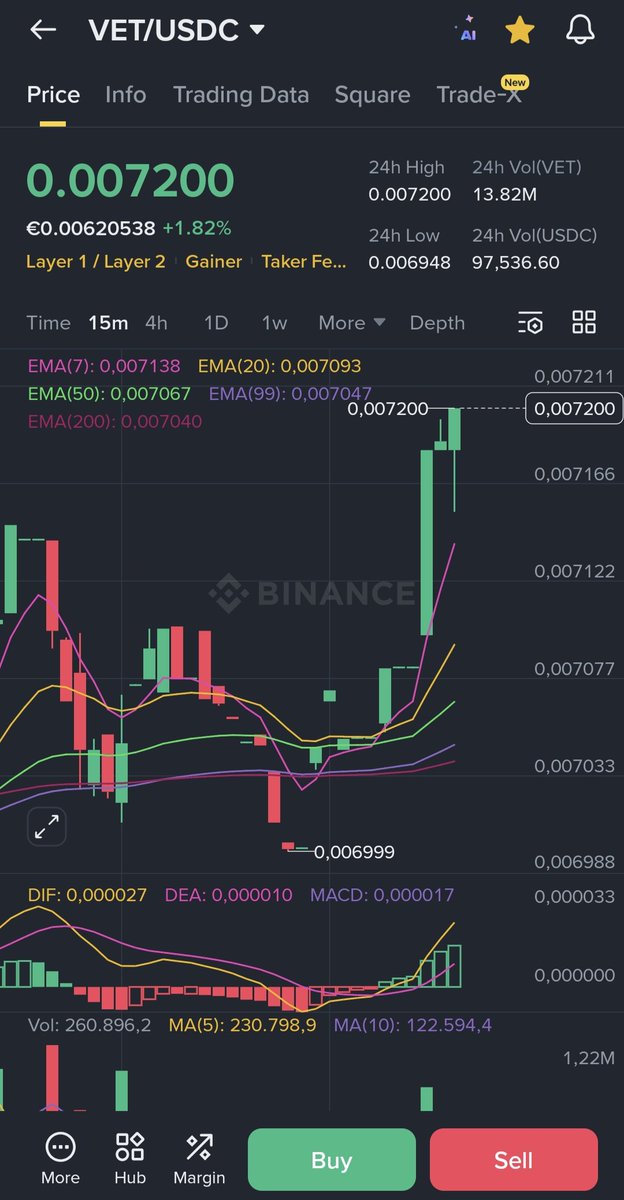The height and width of the screenshot is (1200, 624).
Task: Tap the red Sell button
Action: tap(514, 1160)
